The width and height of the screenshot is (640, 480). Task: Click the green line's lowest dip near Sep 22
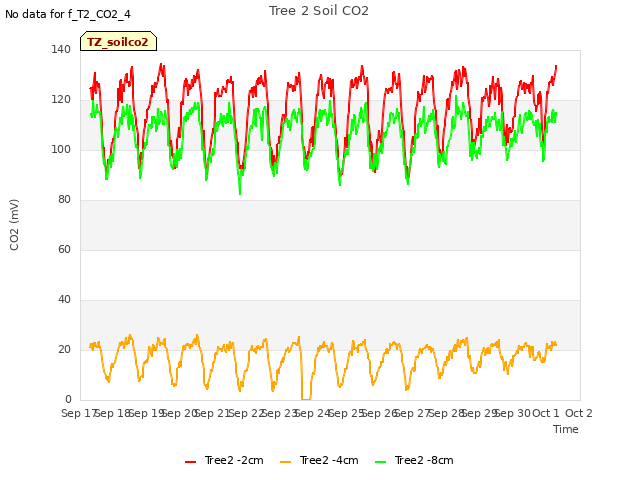pos(240,192)
